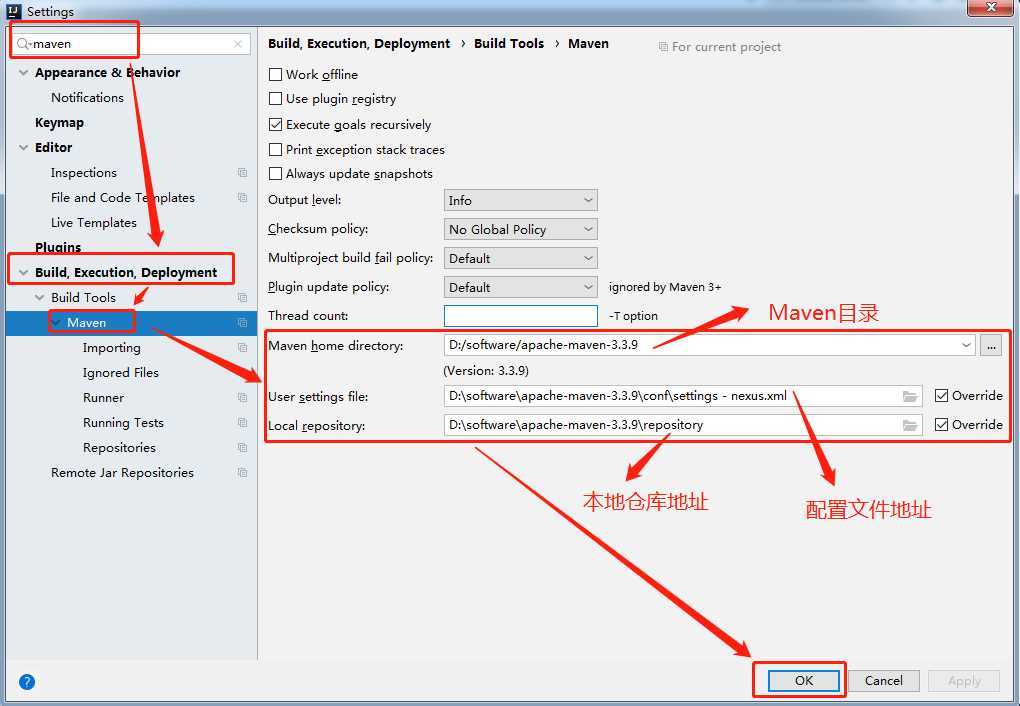Open the Output level dropdown

[x=520, y=200]
